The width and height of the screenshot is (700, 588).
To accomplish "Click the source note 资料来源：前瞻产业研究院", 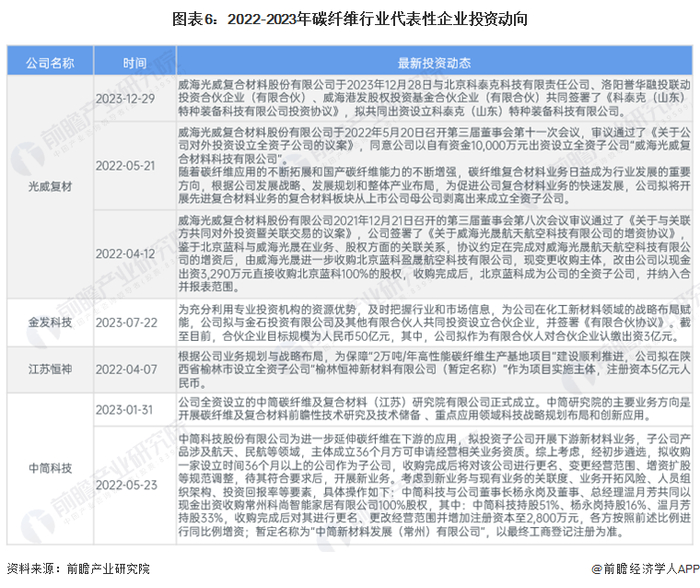I will tap(79, 568).
